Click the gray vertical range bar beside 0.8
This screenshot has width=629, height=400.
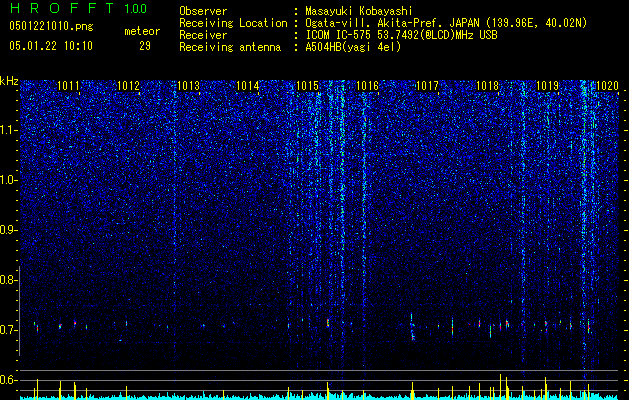pos(20,311)
